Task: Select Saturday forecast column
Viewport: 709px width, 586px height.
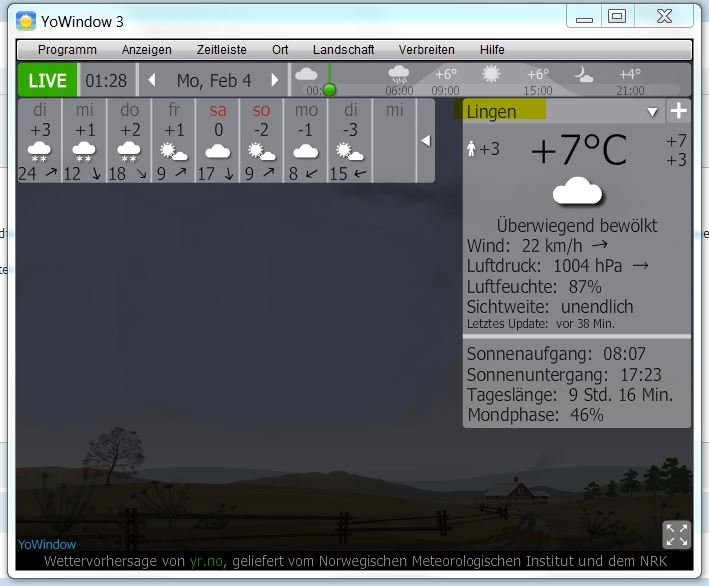Action: coord(218,141)
